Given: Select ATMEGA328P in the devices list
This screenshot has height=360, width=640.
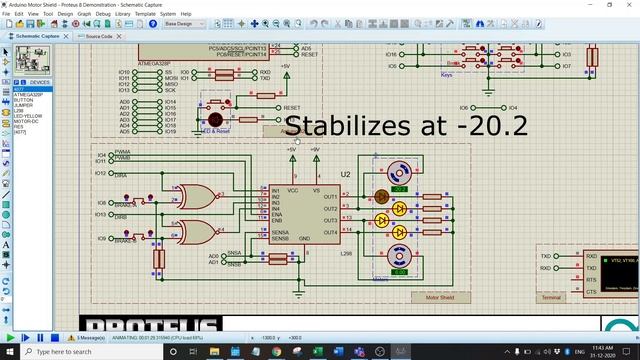Looking at the screenshot, I should coord(28,95).
